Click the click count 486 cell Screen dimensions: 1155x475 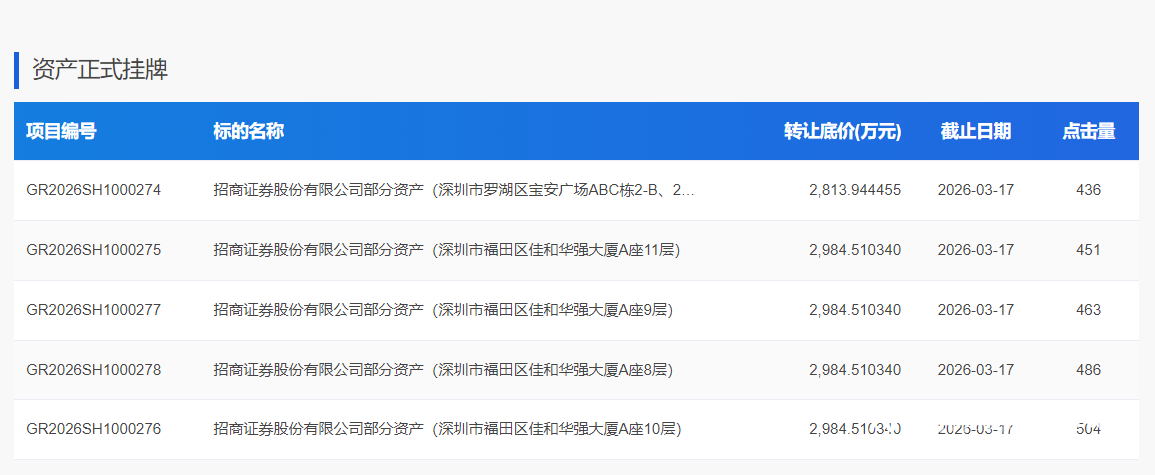[x=1088, y=370]
